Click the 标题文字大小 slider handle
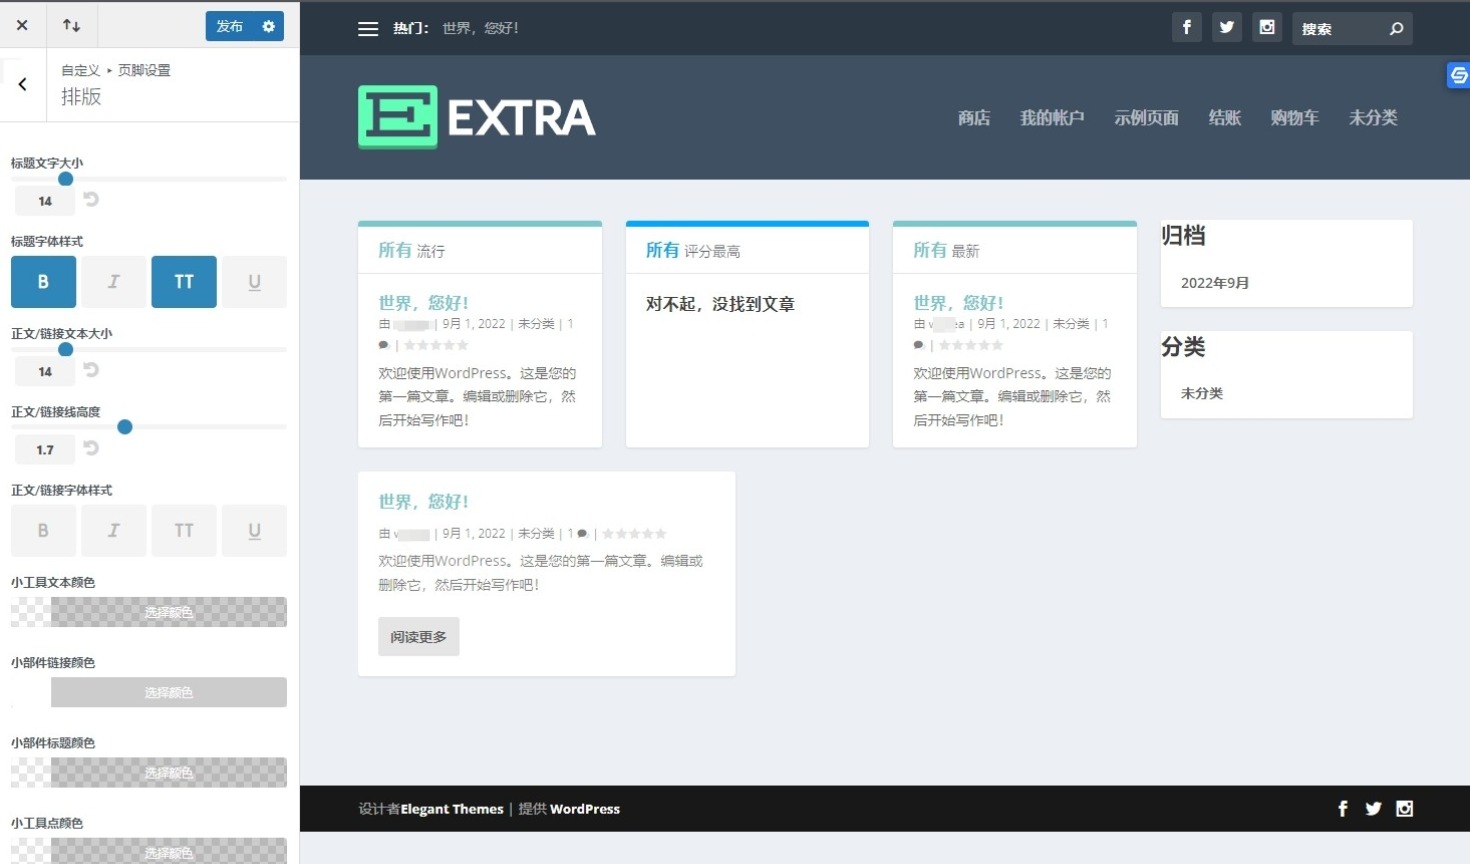The height and width of the screenshot is (864, 1470). (x=66, y=179)
